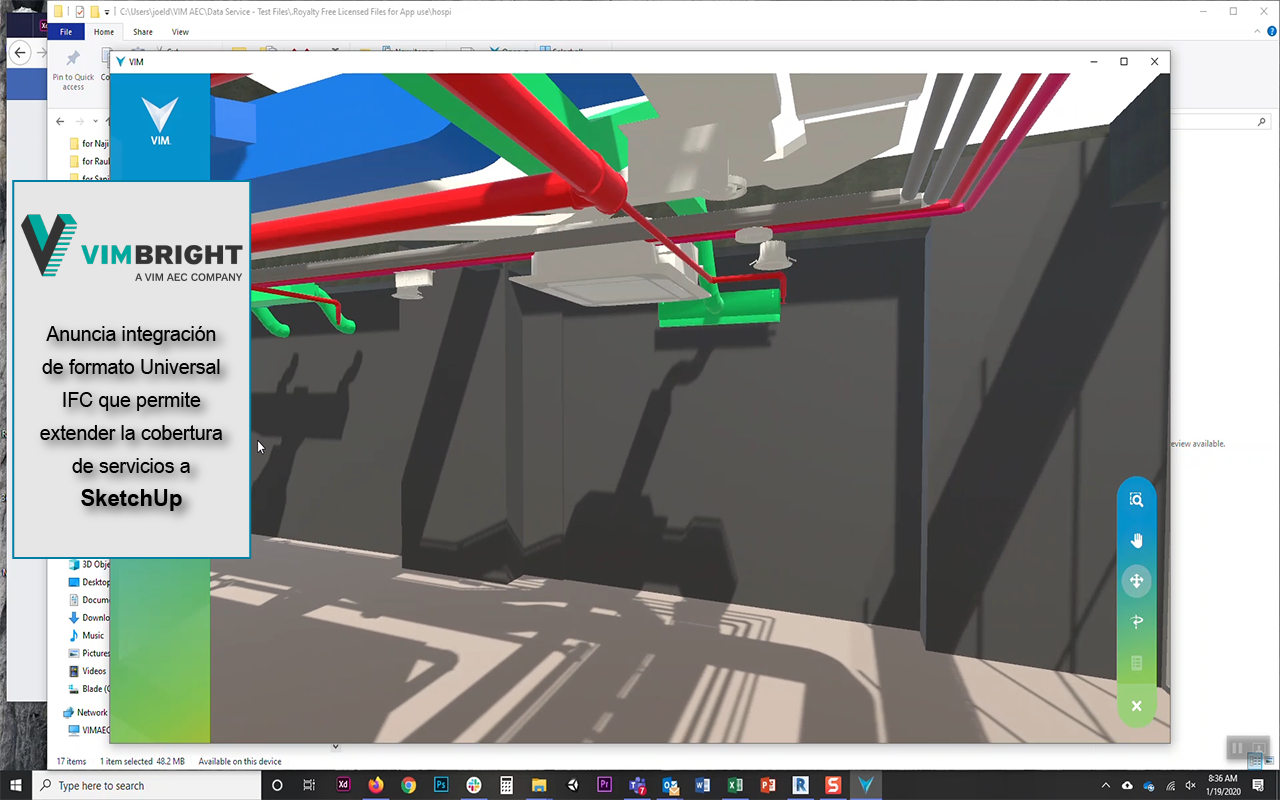Open Premiere Pro from the taskbar

tap(604, 785)
